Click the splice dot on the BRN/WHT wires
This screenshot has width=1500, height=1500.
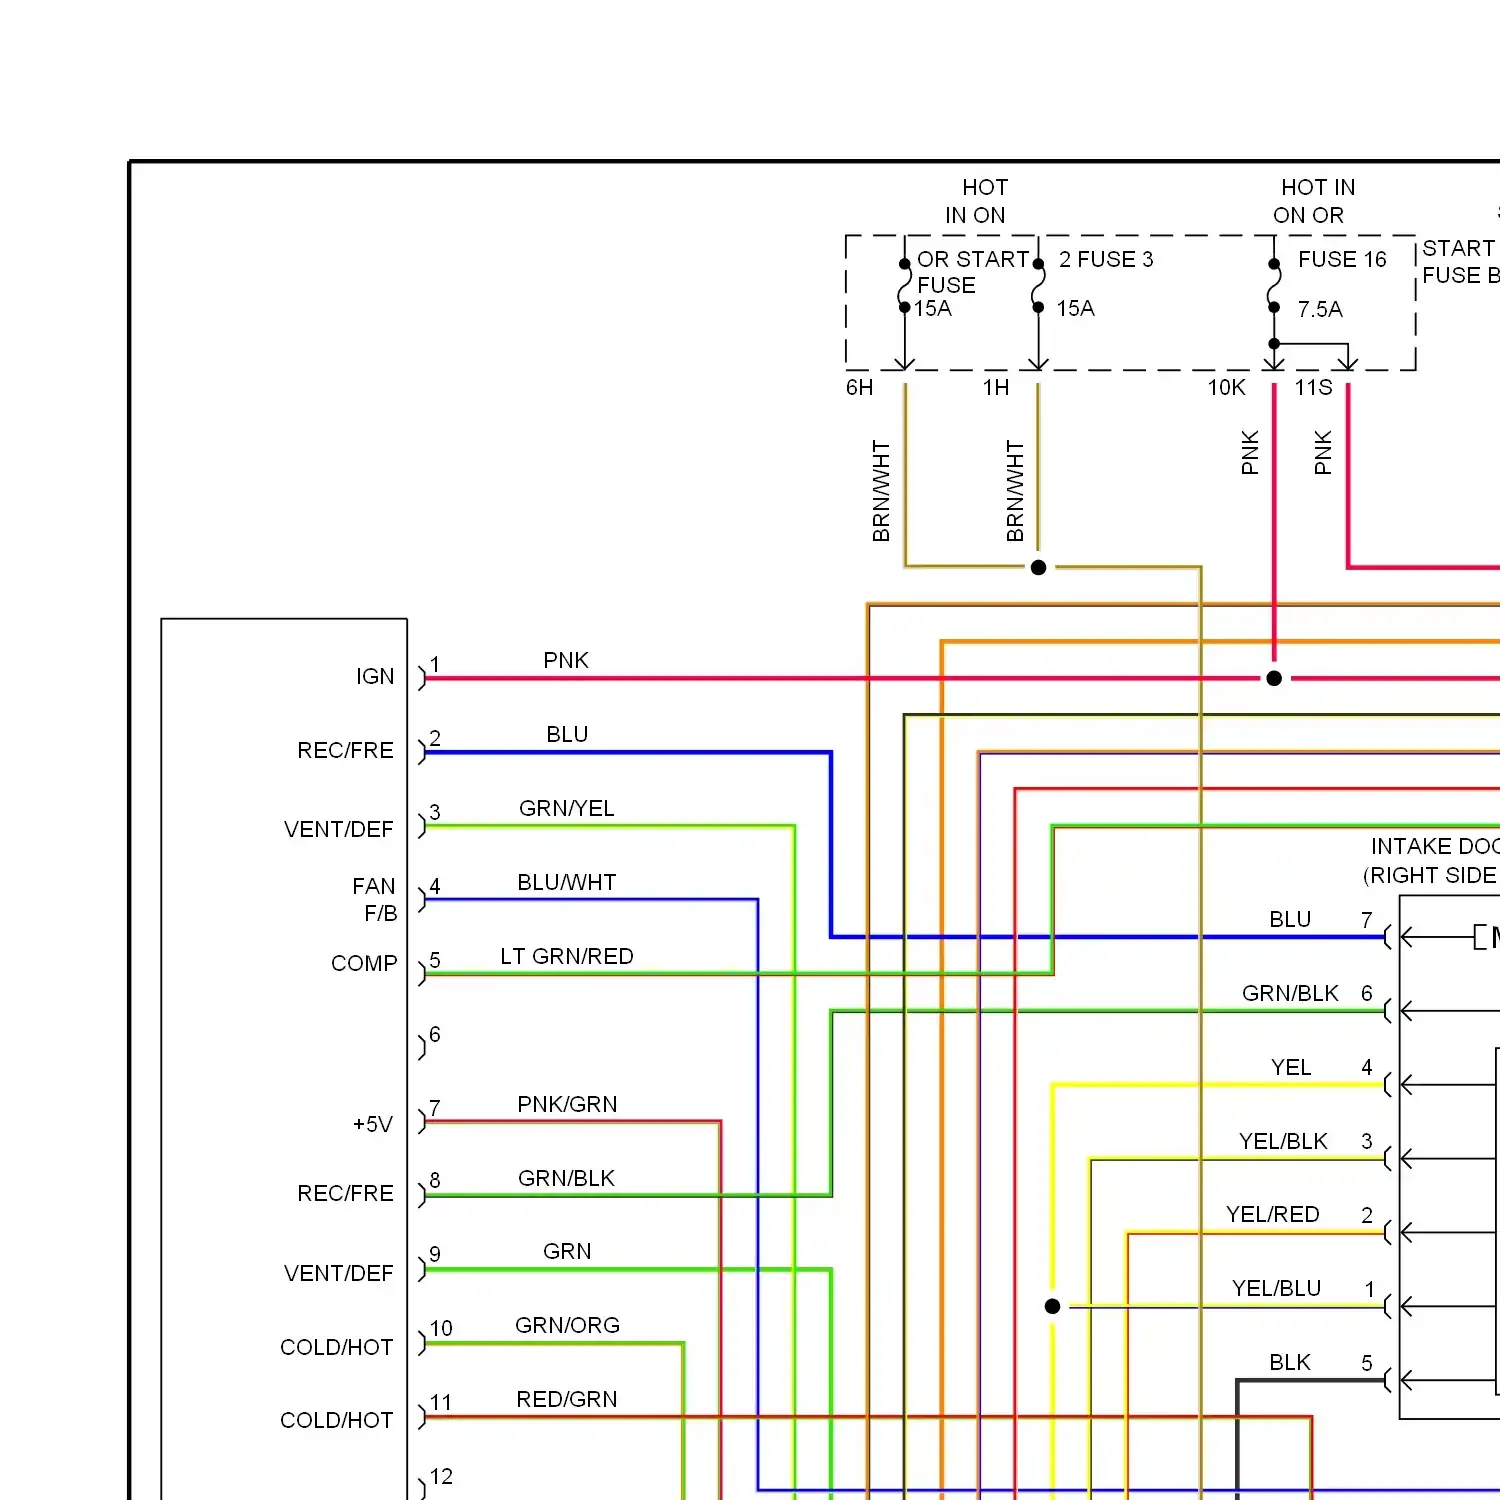point(1039,568)
